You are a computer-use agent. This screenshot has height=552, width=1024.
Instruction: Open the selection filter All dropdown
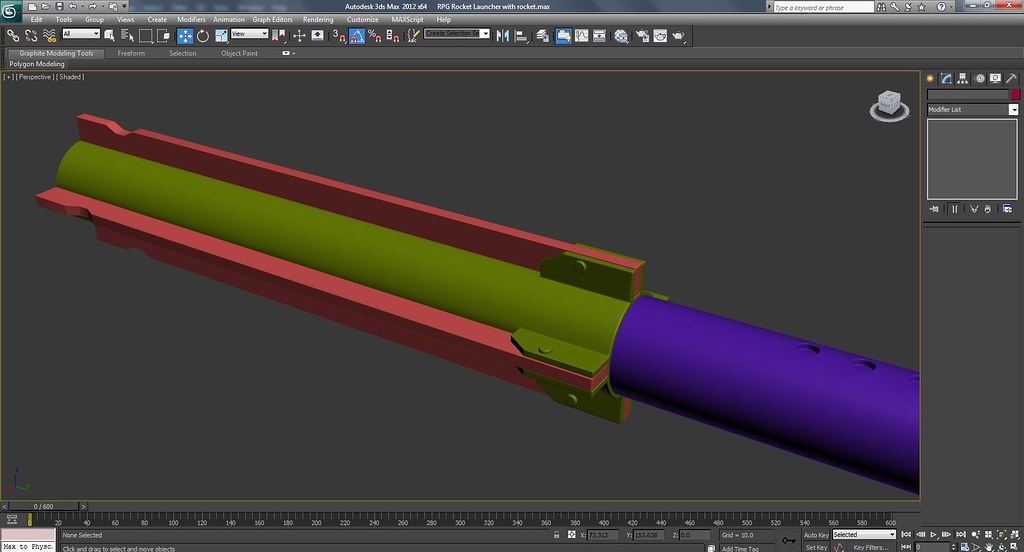81,34
